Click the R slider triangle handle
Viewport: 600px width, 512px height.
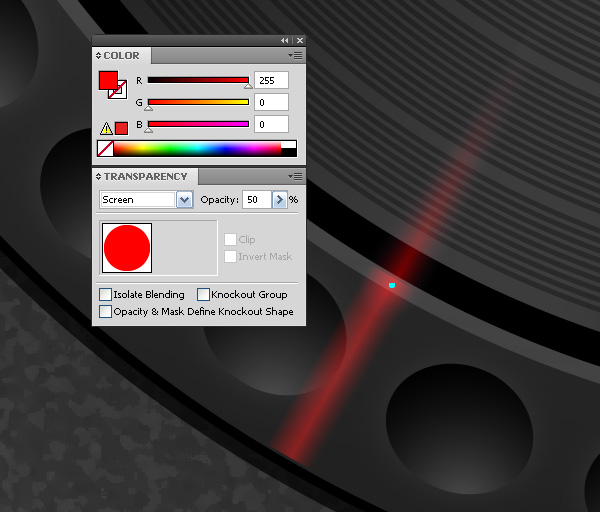click(248, 86)
